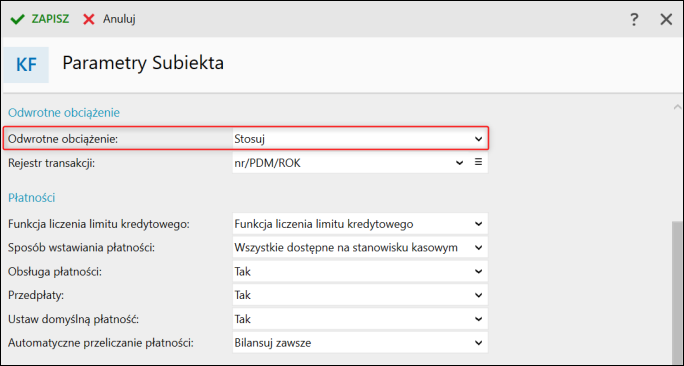Click the KF module icon tile

pyautogui.click(x=26, y=65)
